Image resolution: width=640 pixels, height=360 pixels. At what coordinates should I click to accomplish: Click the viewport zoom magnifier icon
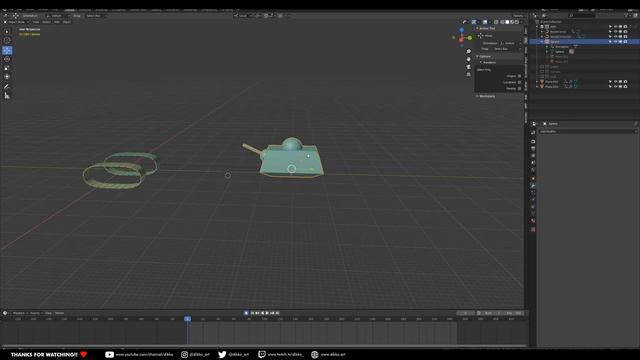coord(469,51)
